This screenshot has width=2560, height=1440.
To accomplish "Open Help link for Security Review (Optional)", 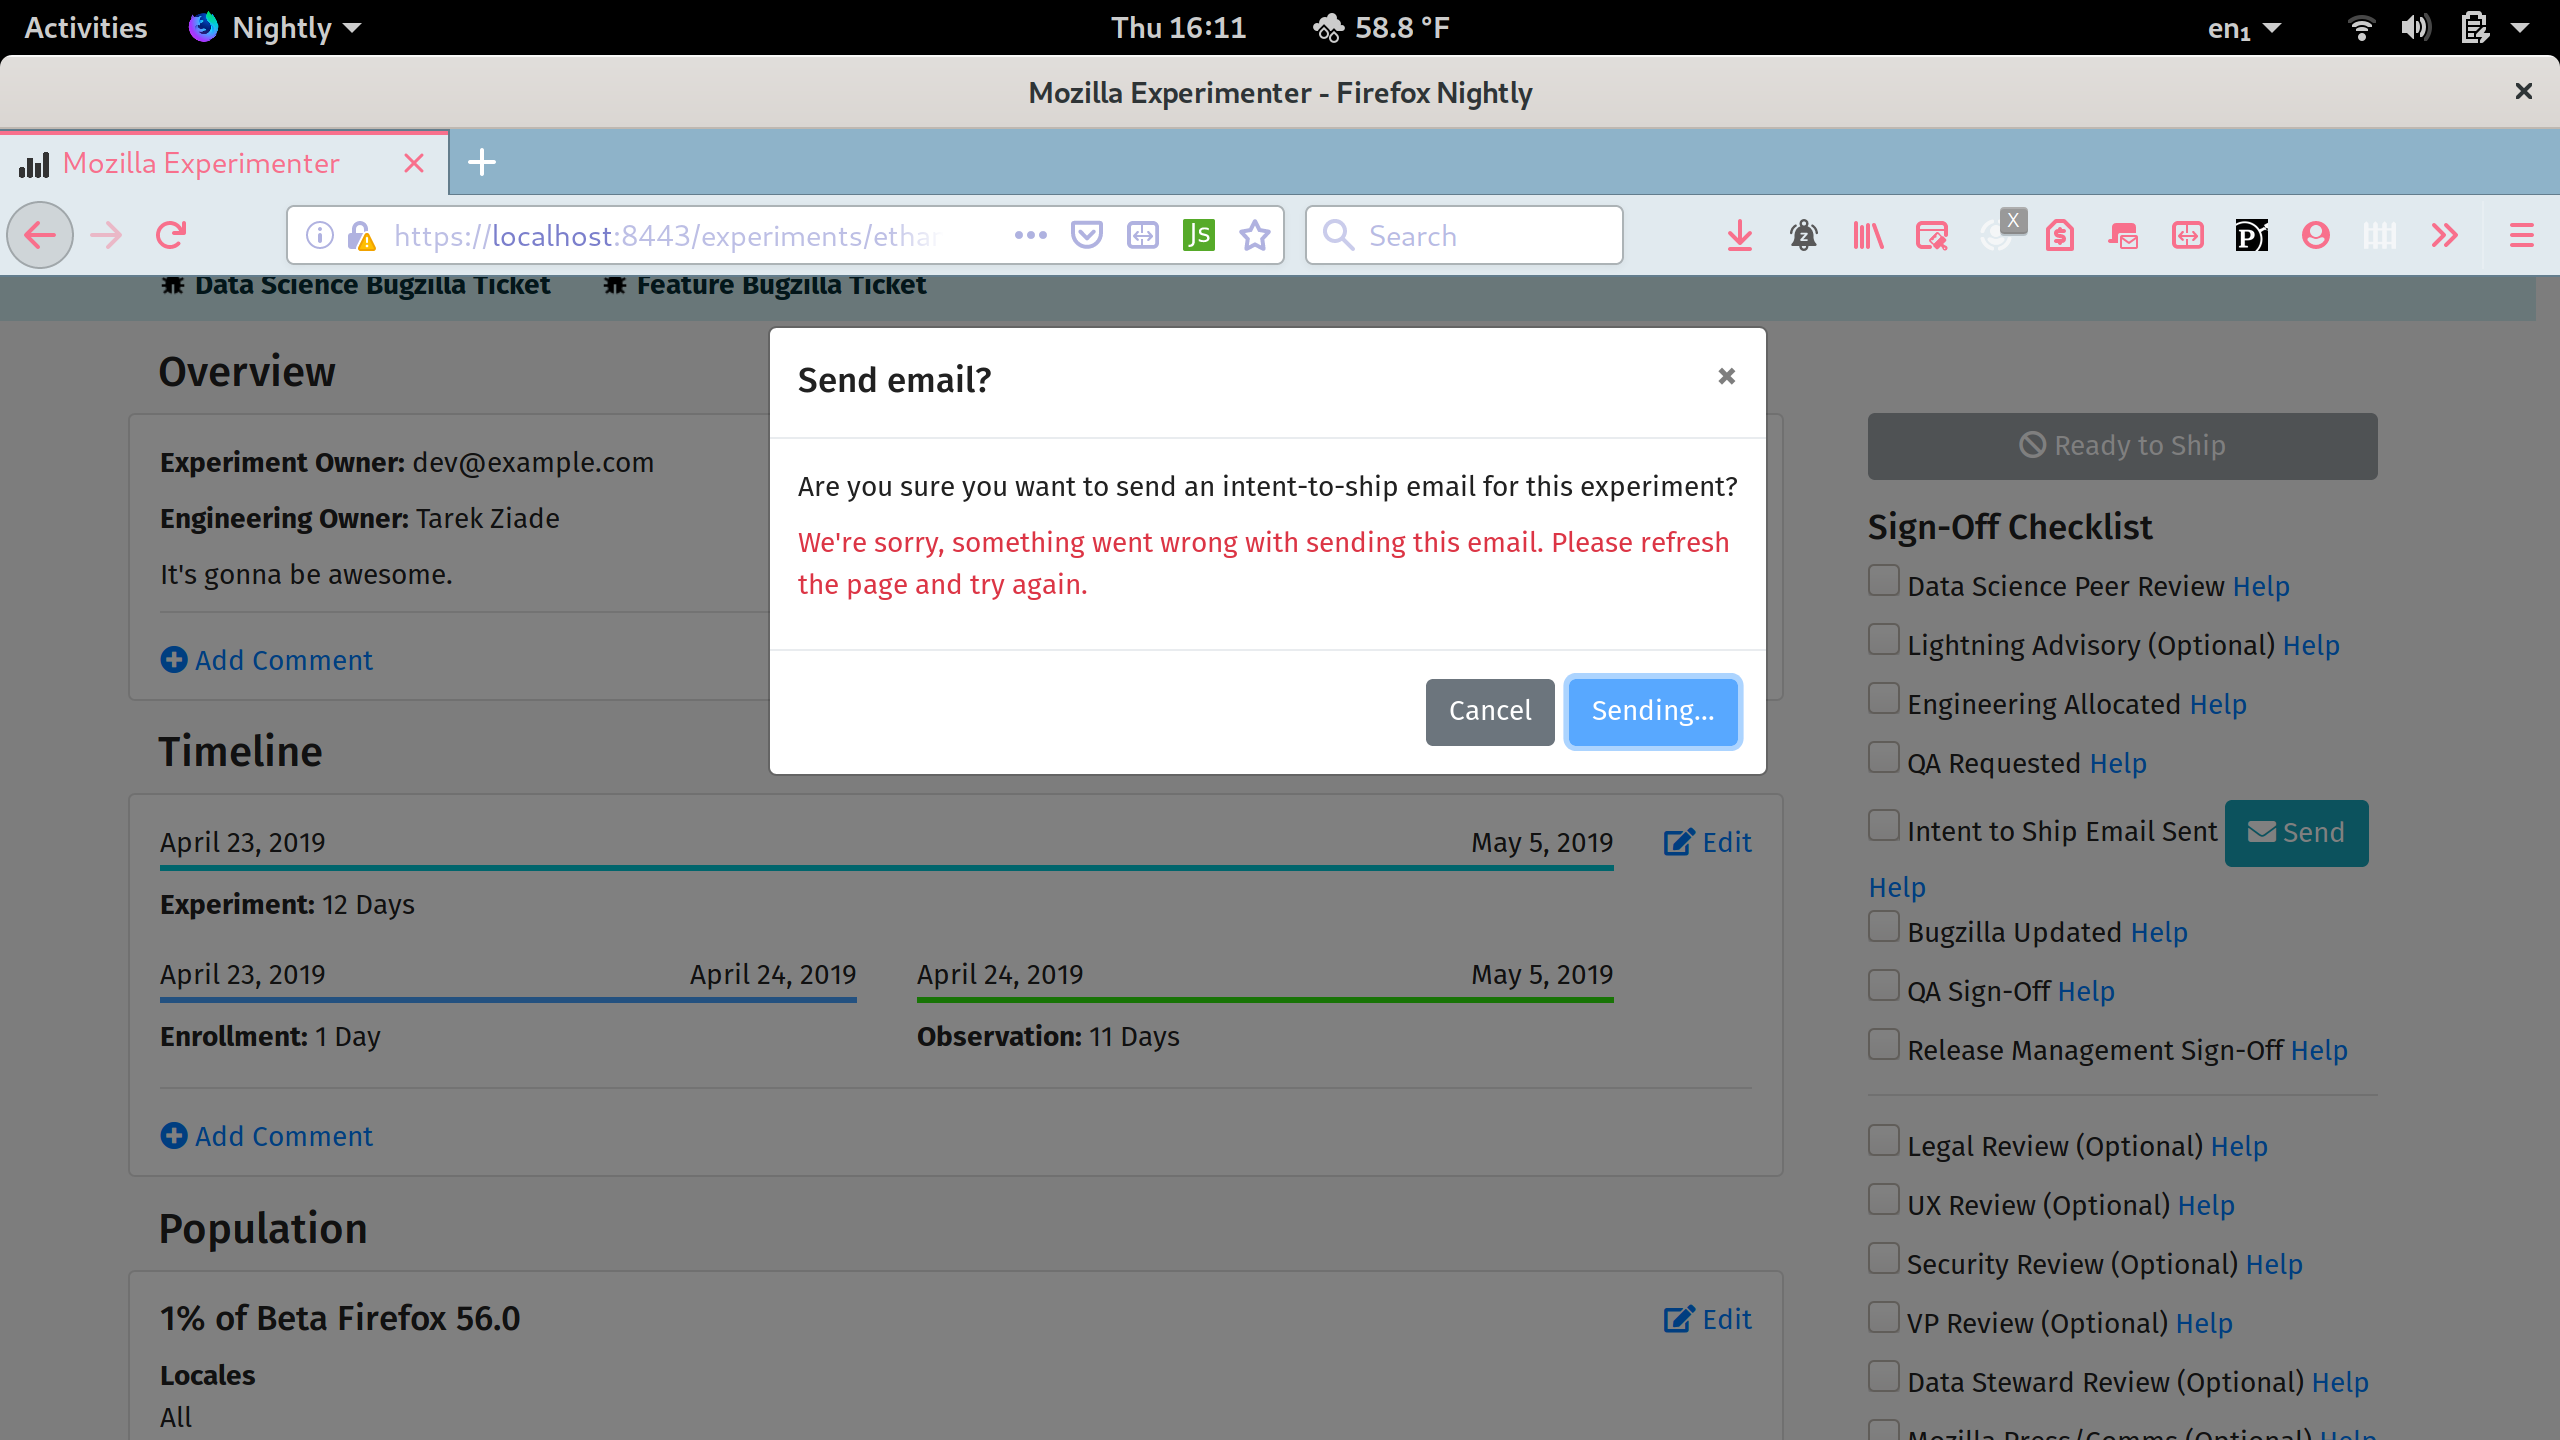I will pos(2274,1265).
